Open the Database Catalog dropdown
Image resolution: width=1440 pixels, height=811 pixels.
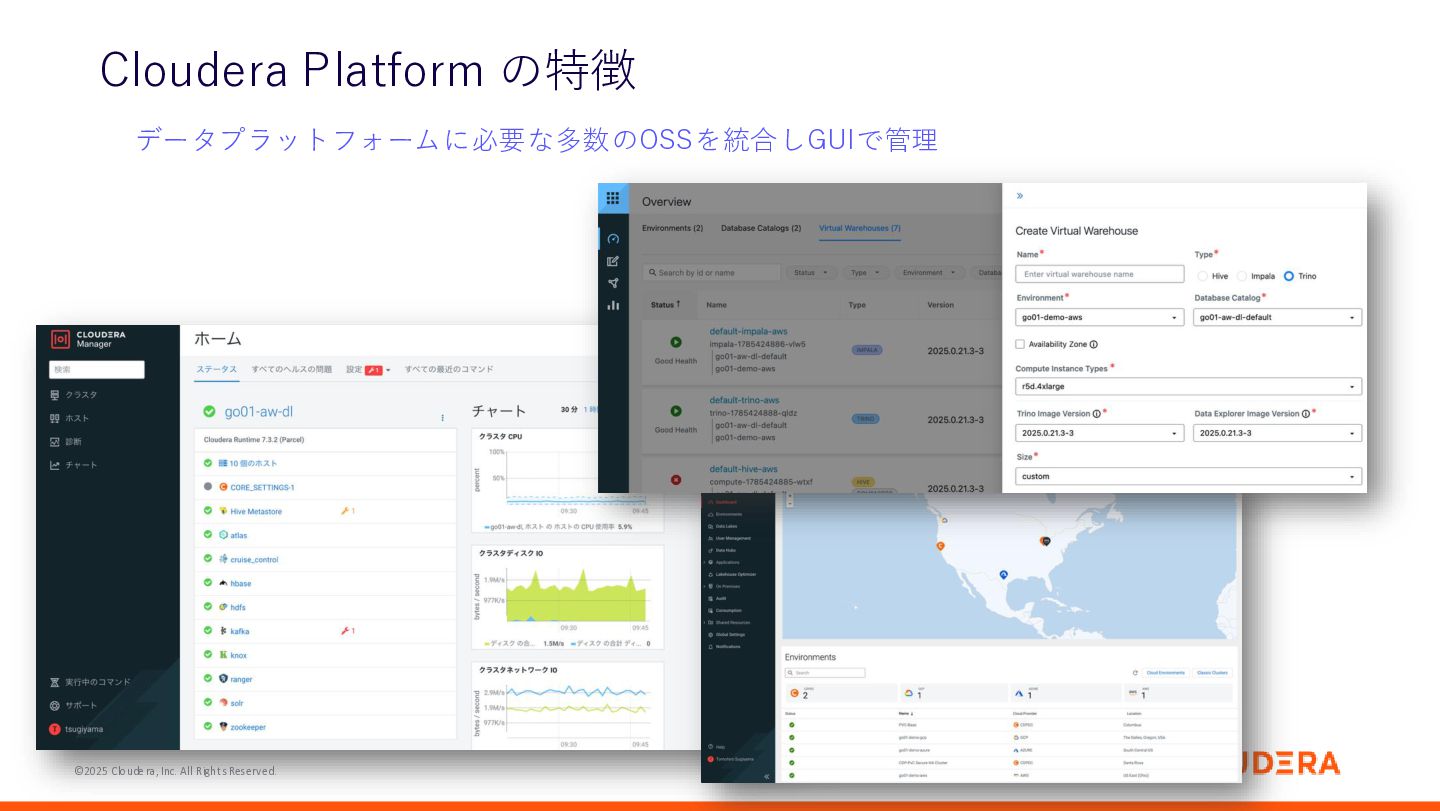pos(1278,317)
